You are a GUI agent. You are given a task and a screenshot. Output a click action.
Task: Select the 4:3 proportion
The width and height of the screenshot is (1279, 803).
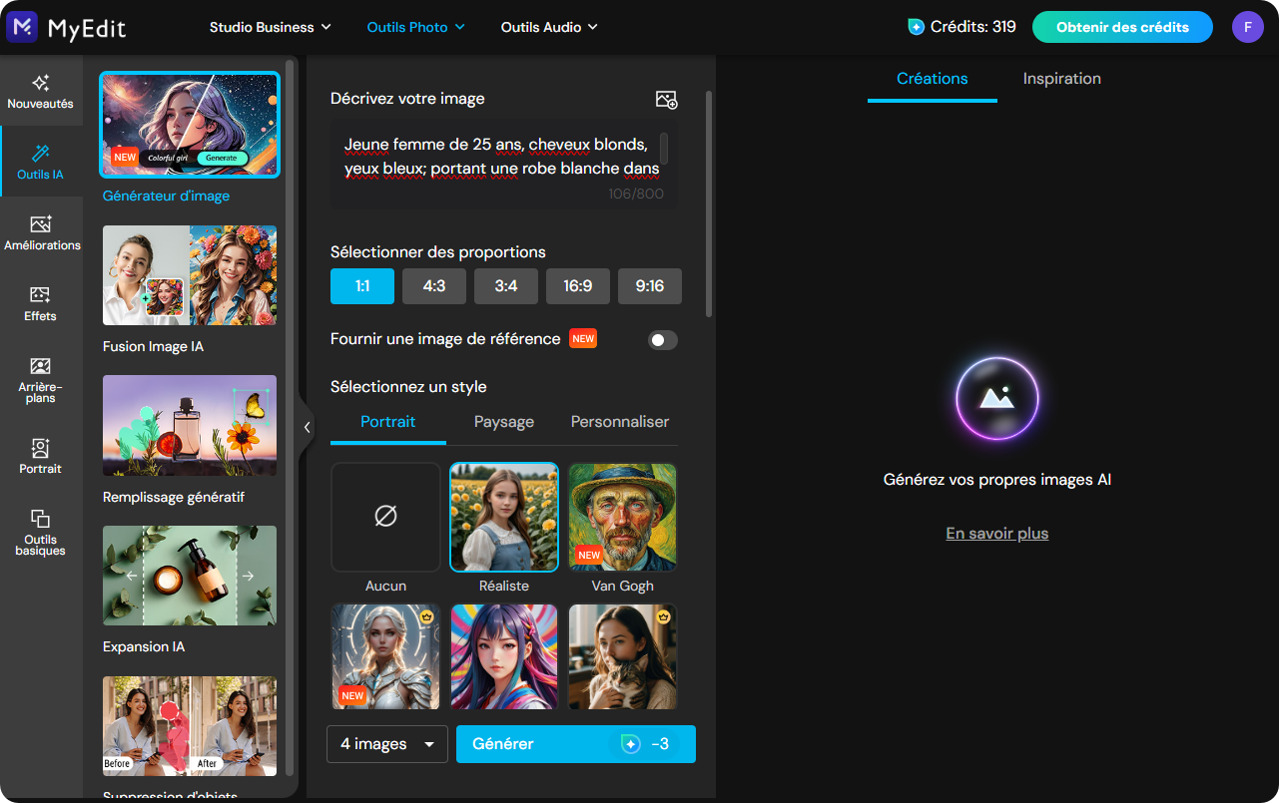pos(434,286)
